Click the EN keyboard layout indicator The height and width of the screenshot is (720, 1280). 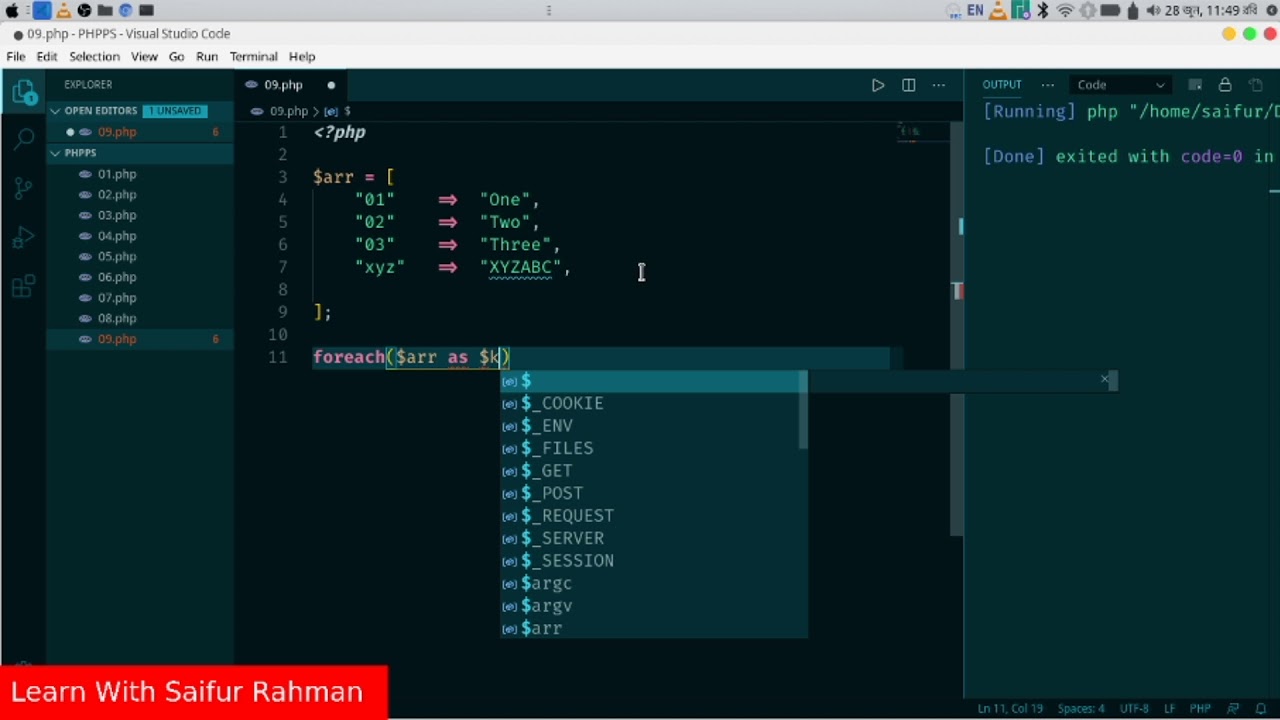click(975, 10)
